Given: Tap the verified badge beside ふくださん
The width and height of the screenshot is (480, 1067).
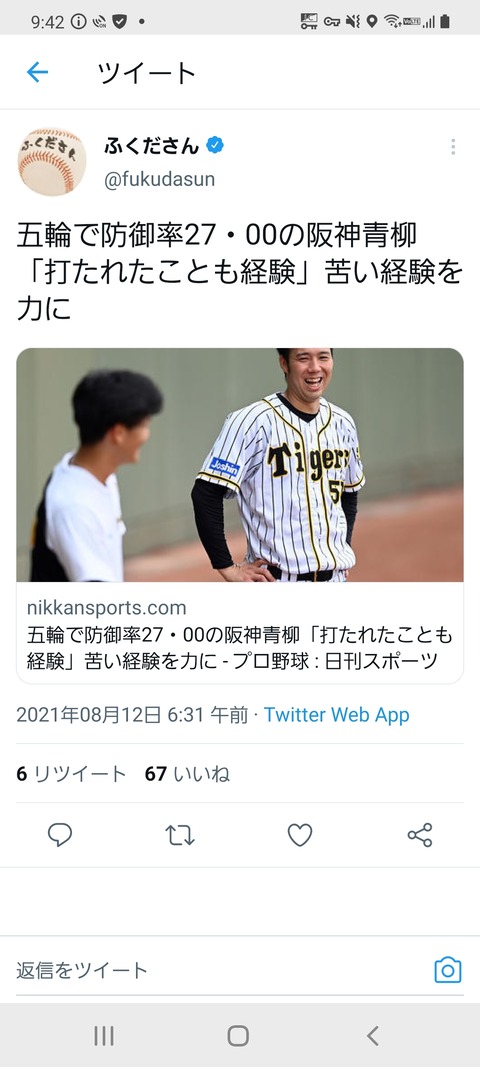Looking at the screenshot, I should 215,146.
